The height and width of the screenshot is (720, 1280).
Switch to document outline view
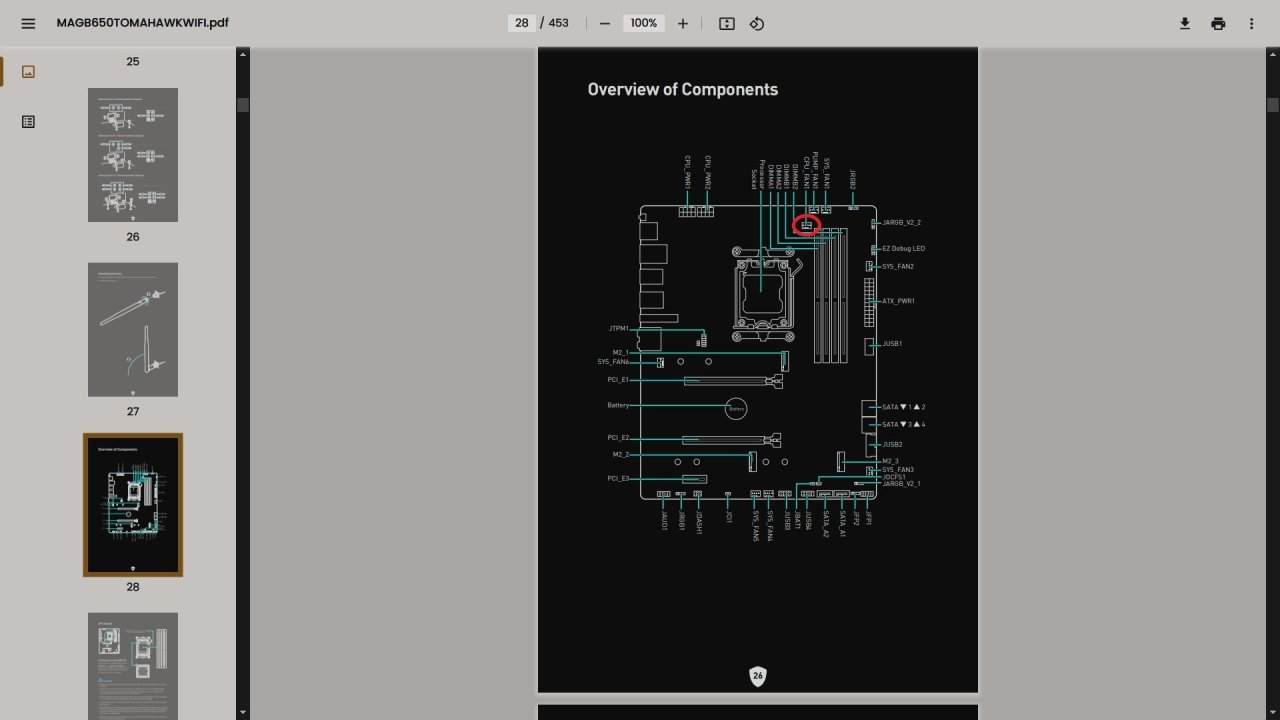[28, 122]
